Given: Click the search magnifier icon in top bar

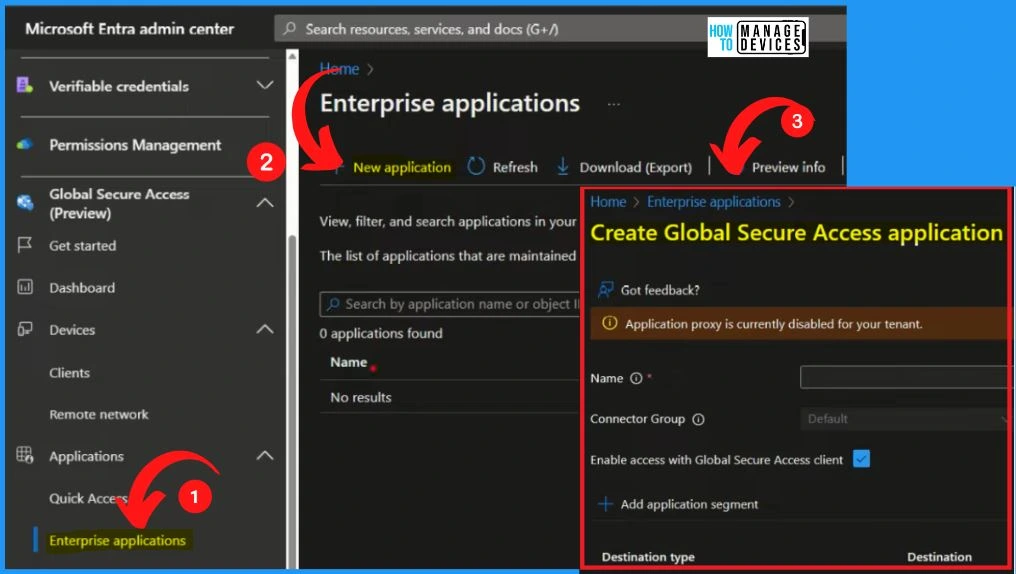Looking at the screenshot, I should point(290,29).
